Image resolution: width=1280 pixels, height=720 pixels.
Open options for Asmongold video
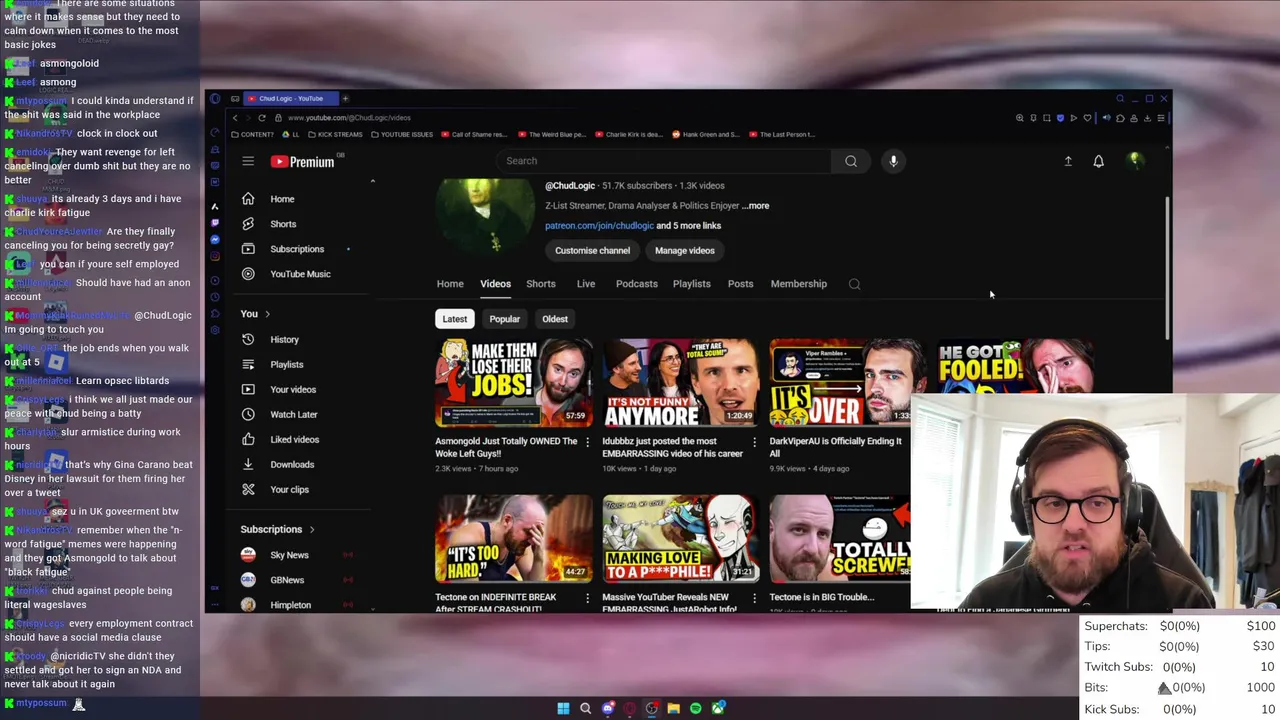[x=587, y=442]
